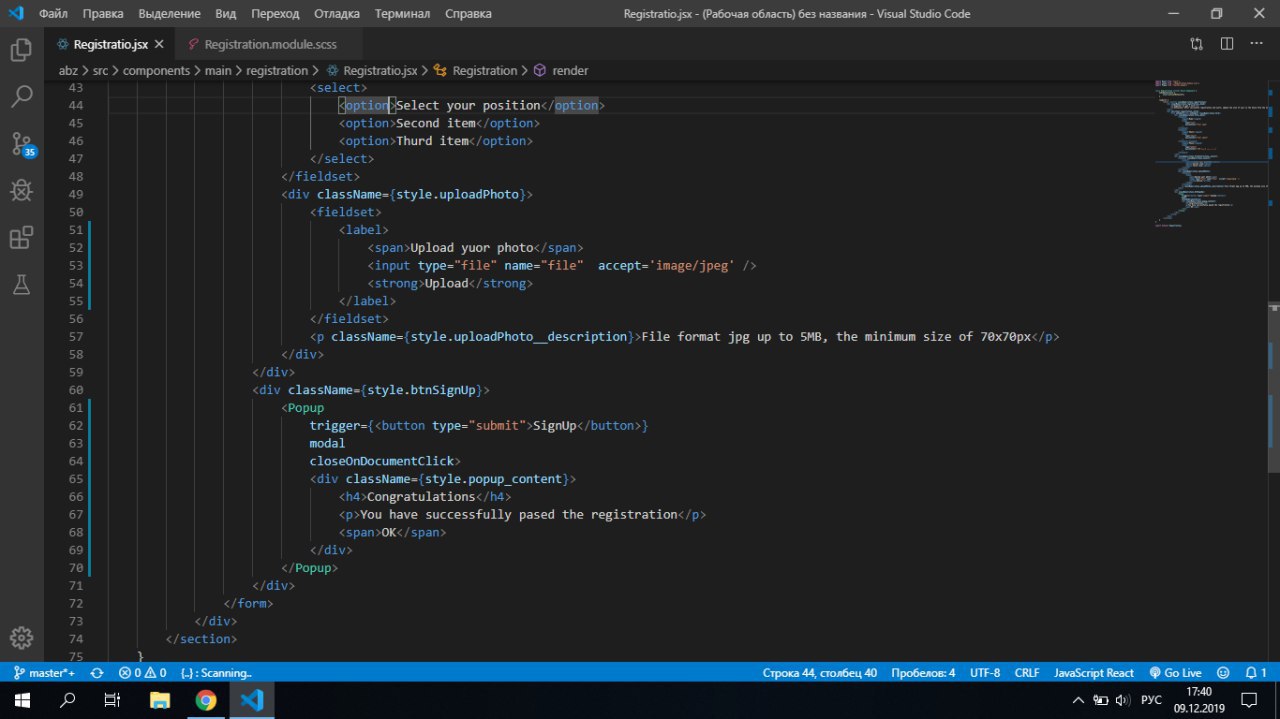Expand the Registration breadcrumb item
Screen dimensions: 1280x719
click(x=484, y=71)
